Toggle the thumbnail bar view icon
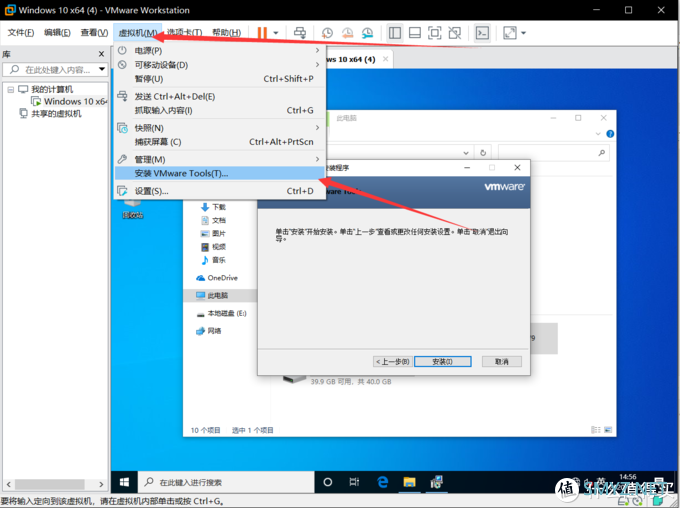The image size is (680, 508). (x=415, y=33)
